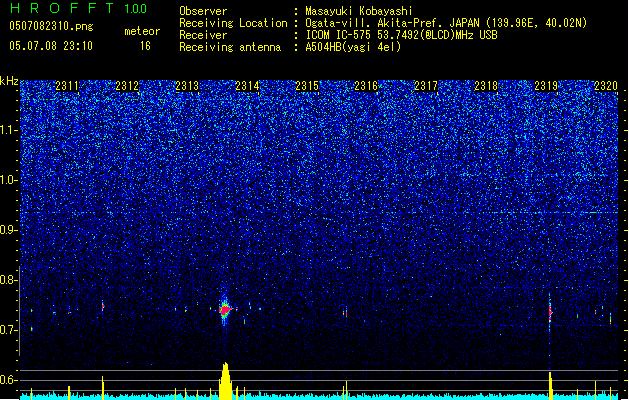
Task: Click the 'Receiving antenna' label
Action: tap(230, 47)
